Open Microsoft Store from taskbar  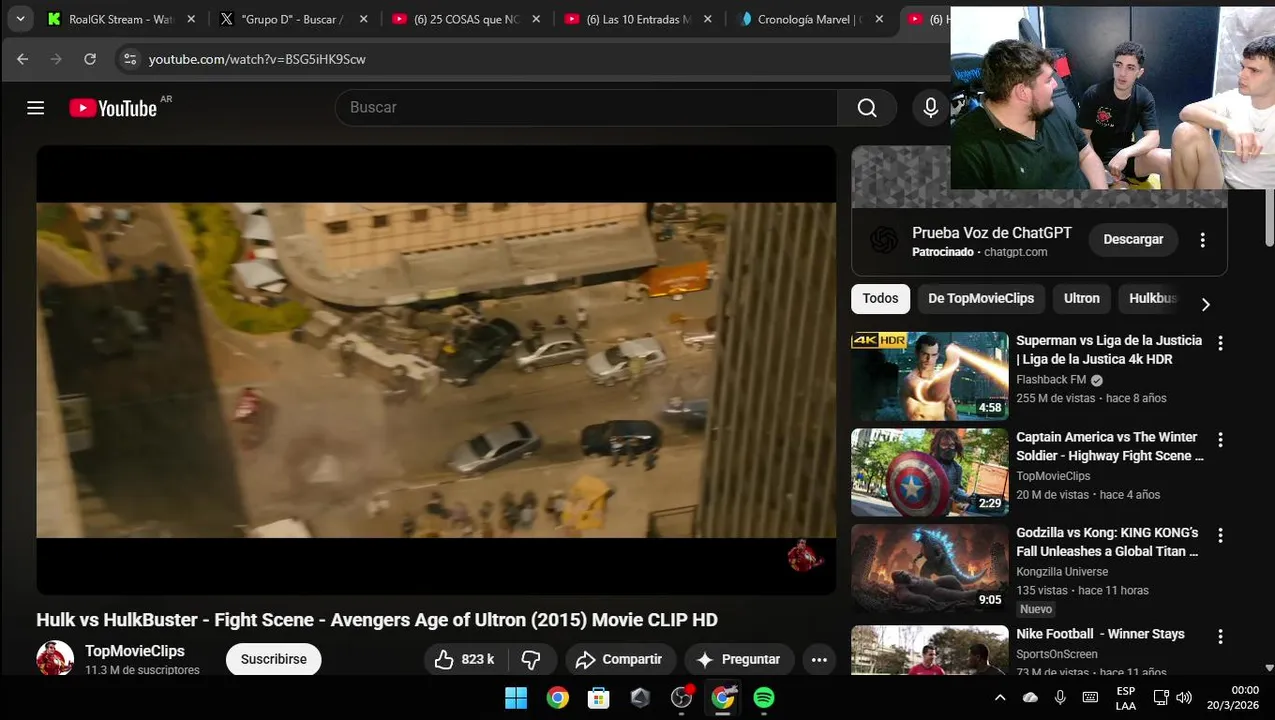click(x=599, y=698)
